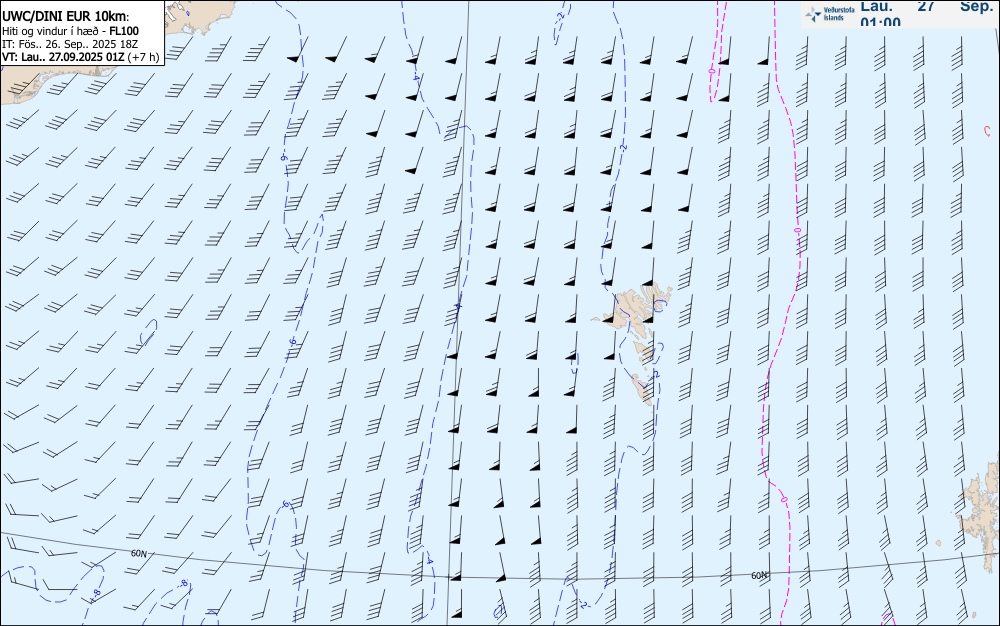Click the 'IT: Fös.. 26. Sep.. 2025 18Z' line

(x=70, y=44)
